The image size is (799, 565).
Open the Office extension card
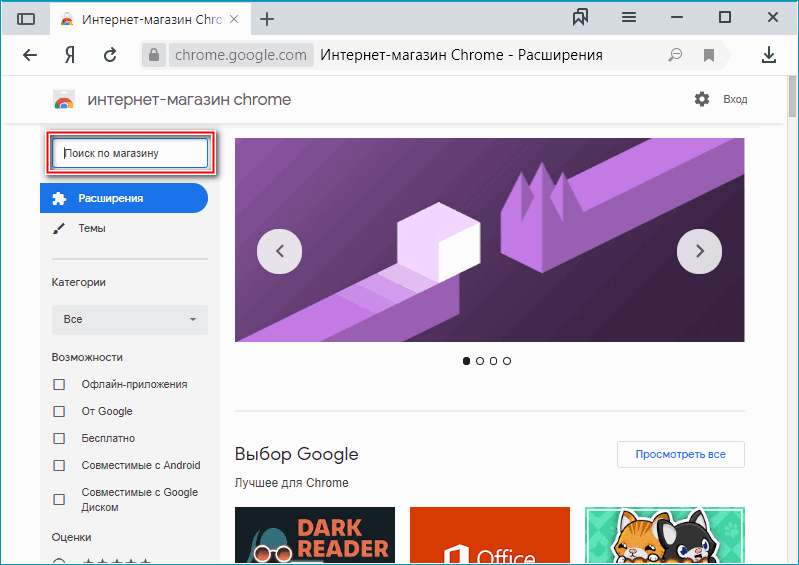tap(490, 535)
